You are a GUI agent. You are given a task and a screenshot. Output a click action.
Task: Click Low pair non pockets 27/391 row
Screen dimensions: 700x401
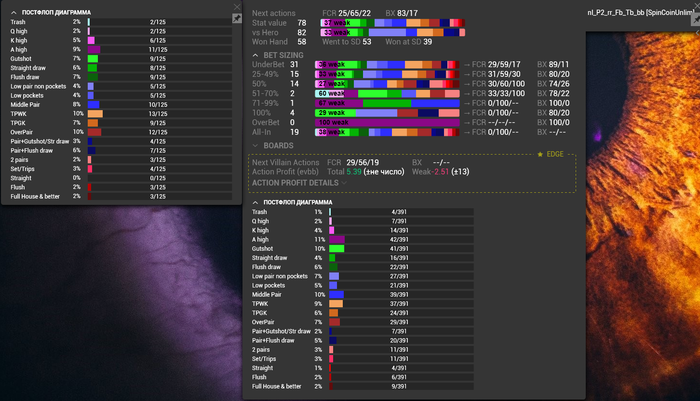362,276
